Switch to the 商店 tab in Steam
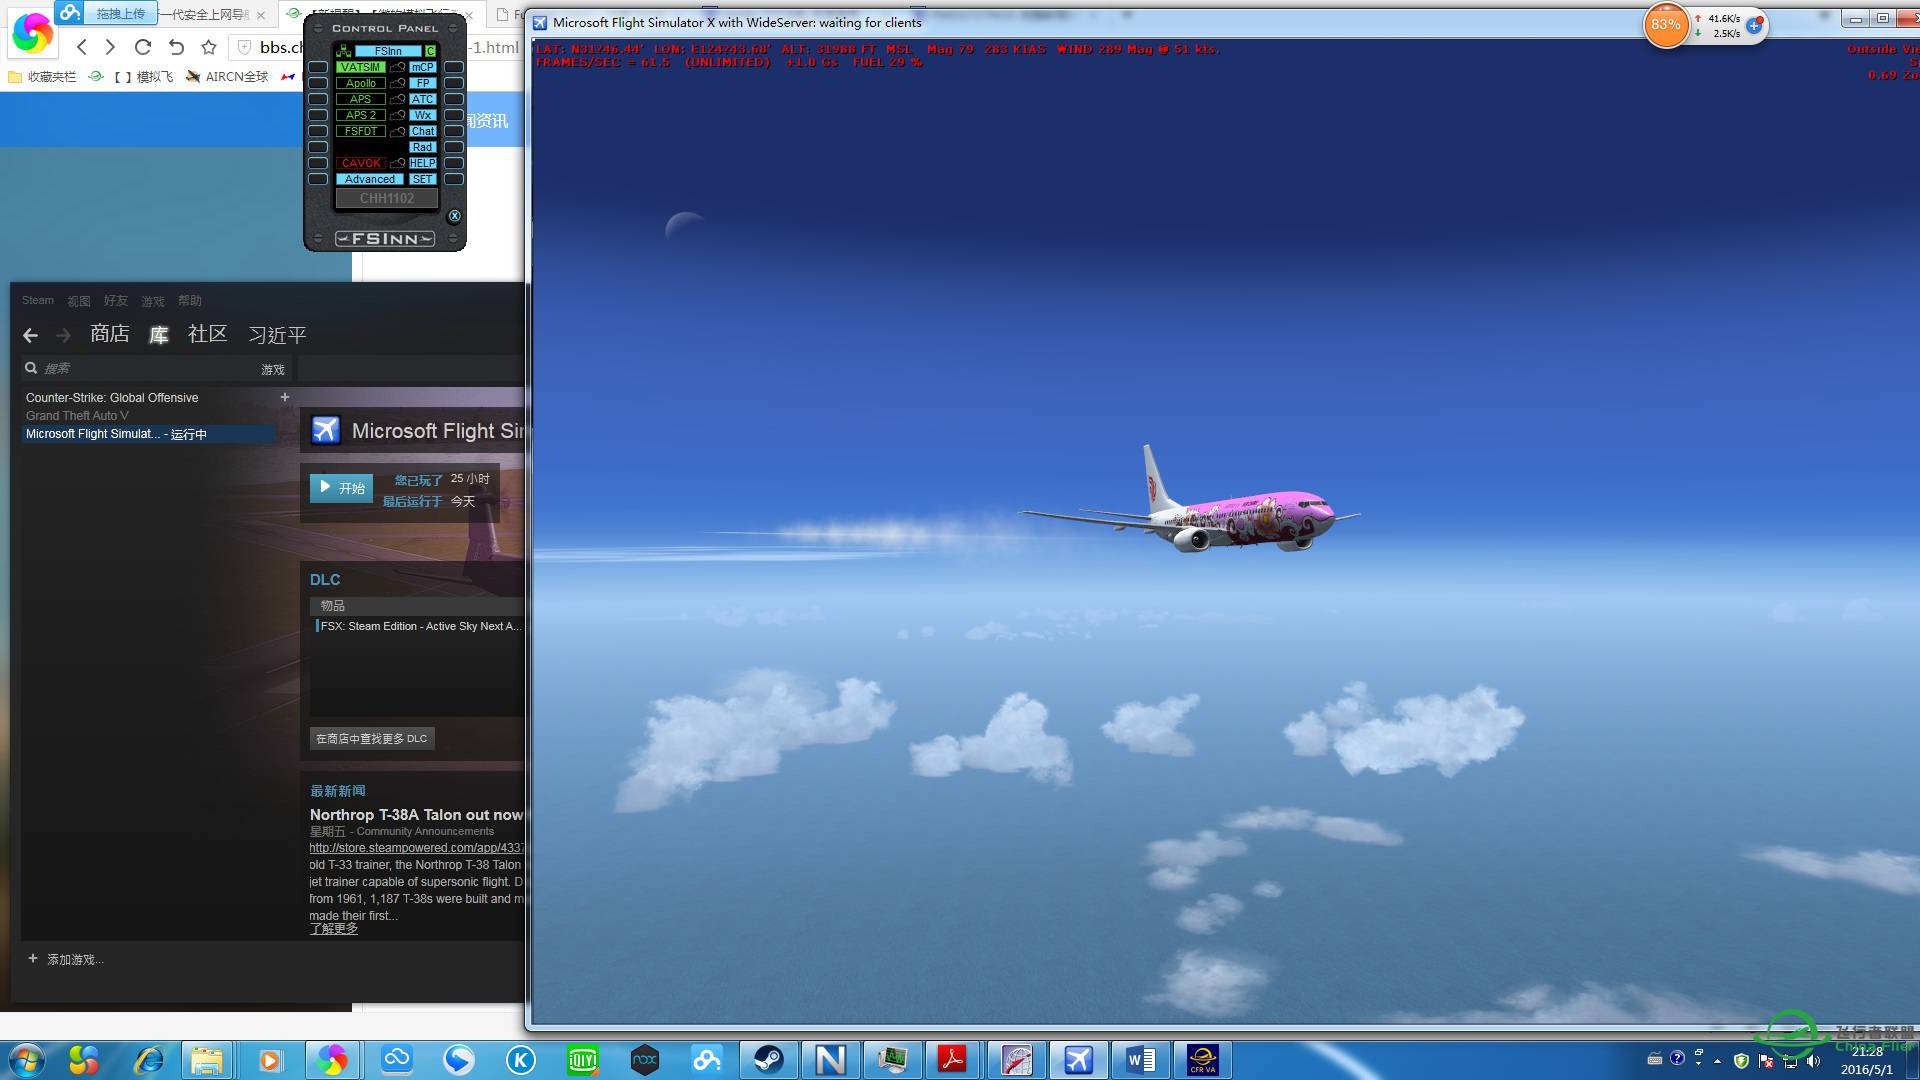This screenshot has width=1920, height=1080. coord(110,334)
